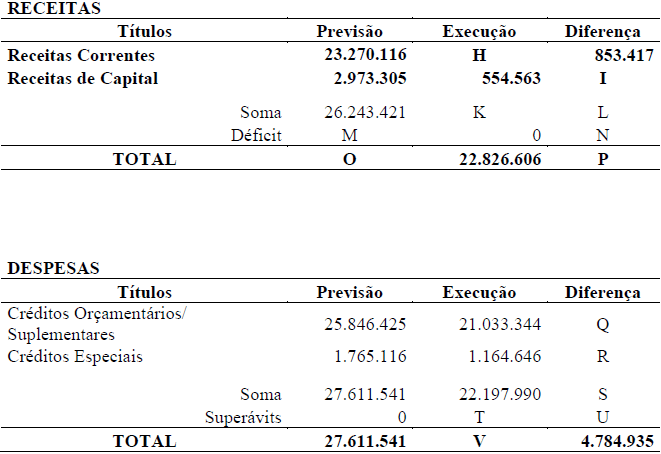The image size is (661, 454).
Task: Select the Receitas de Capital row label
Action: pos(83,78)
